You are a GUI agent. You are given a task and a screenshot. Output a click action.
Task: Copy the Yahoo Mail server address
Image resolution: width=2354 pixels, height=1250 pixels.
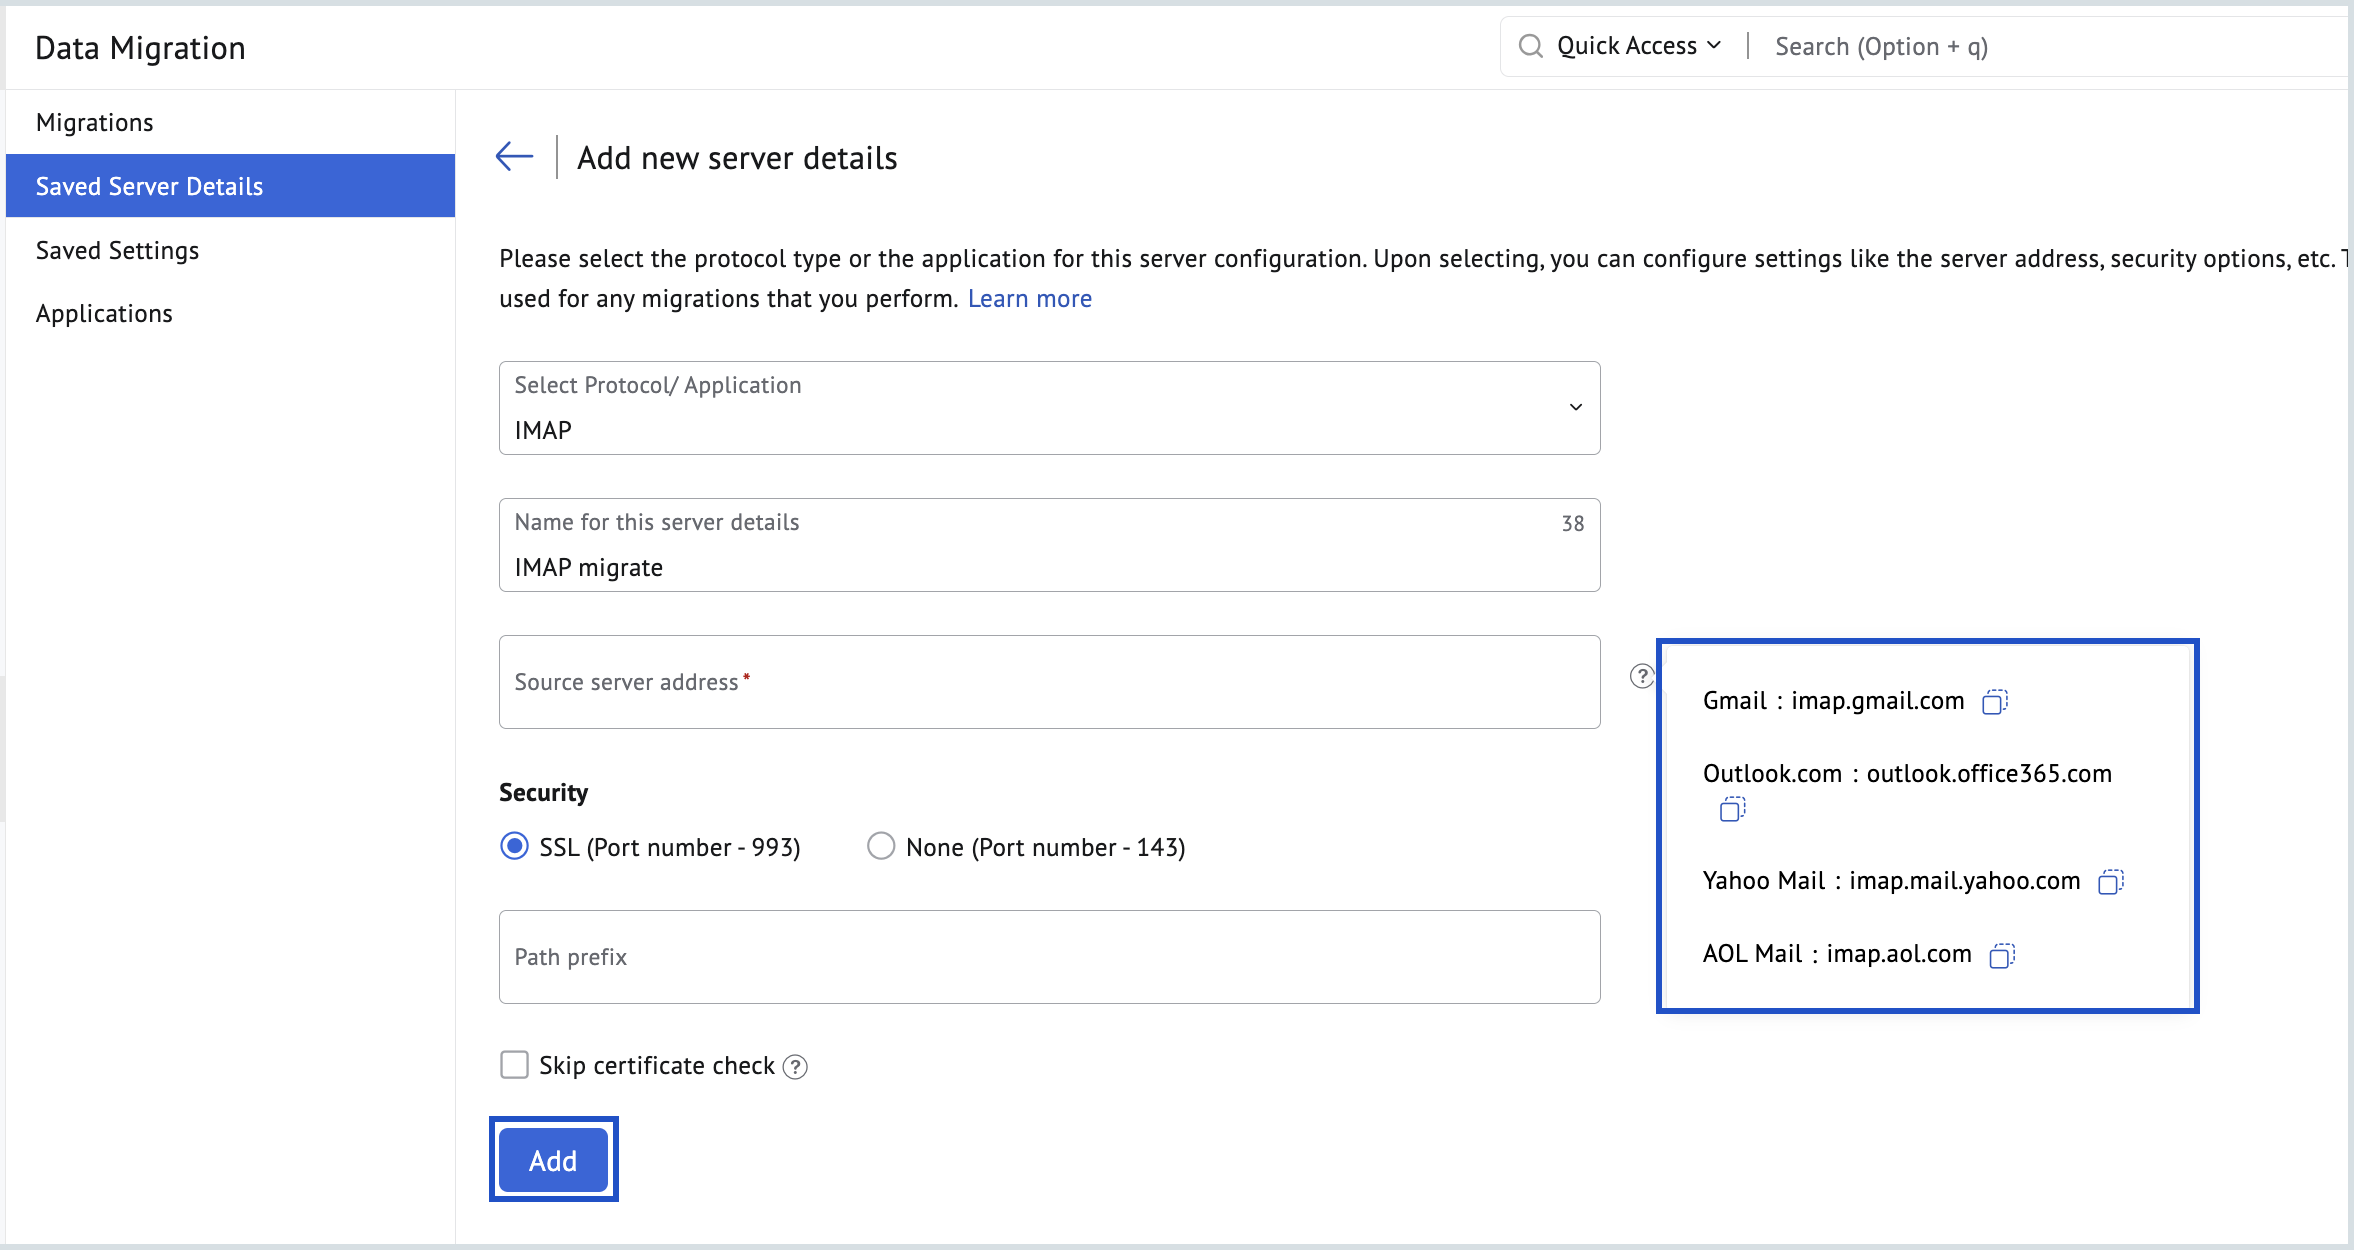pyautogui.click(x=2110, y=882)
